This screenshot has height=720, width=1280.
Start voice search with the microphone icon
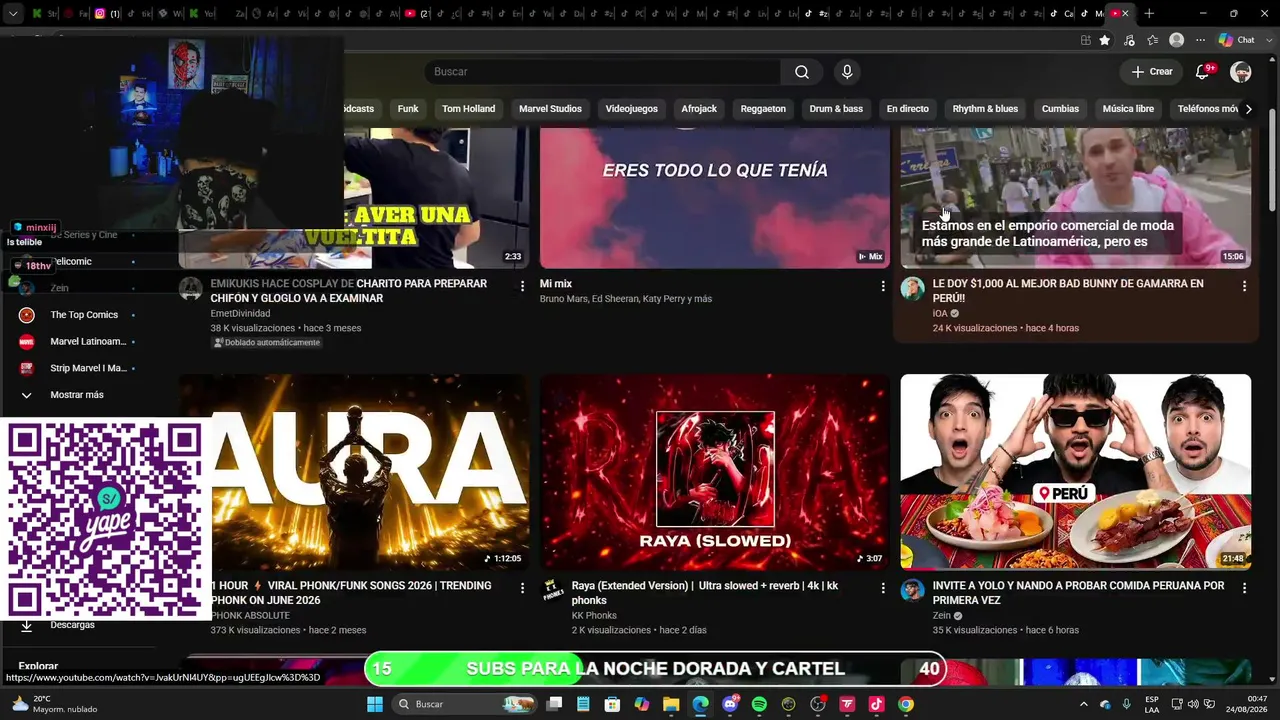tap(847, 72)
